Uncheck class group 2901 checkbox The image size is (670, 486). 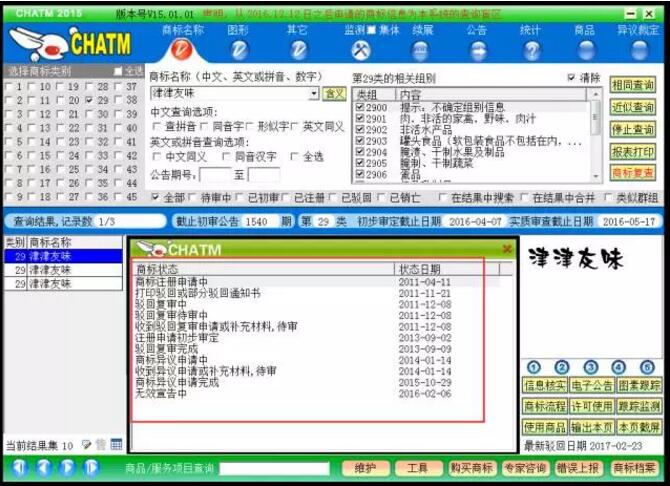coord(360,118)
